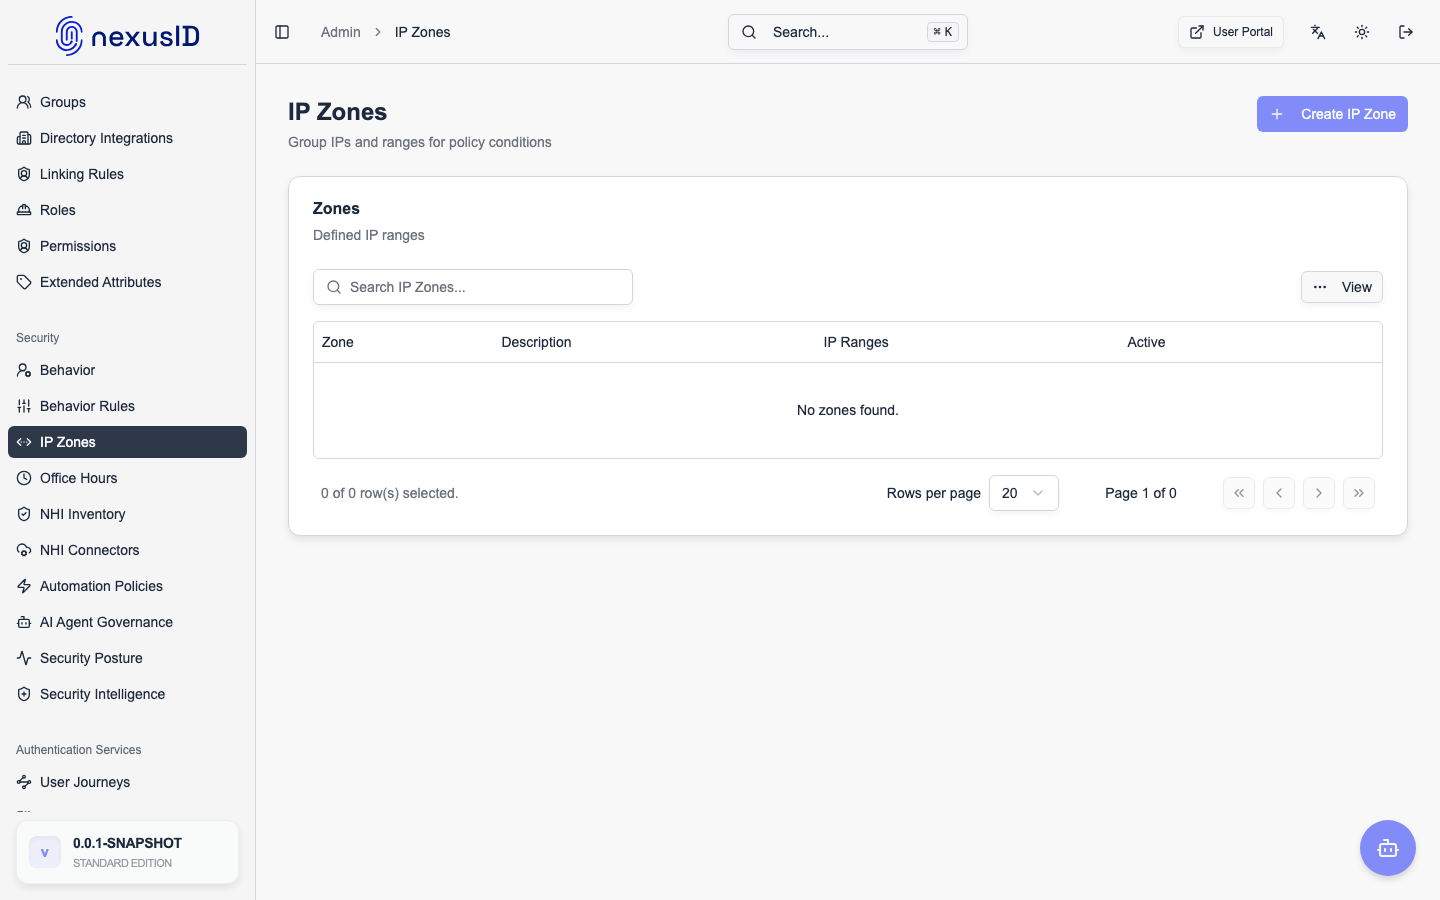
Task: Sort by the Zone column header
Action: (338, 342)
